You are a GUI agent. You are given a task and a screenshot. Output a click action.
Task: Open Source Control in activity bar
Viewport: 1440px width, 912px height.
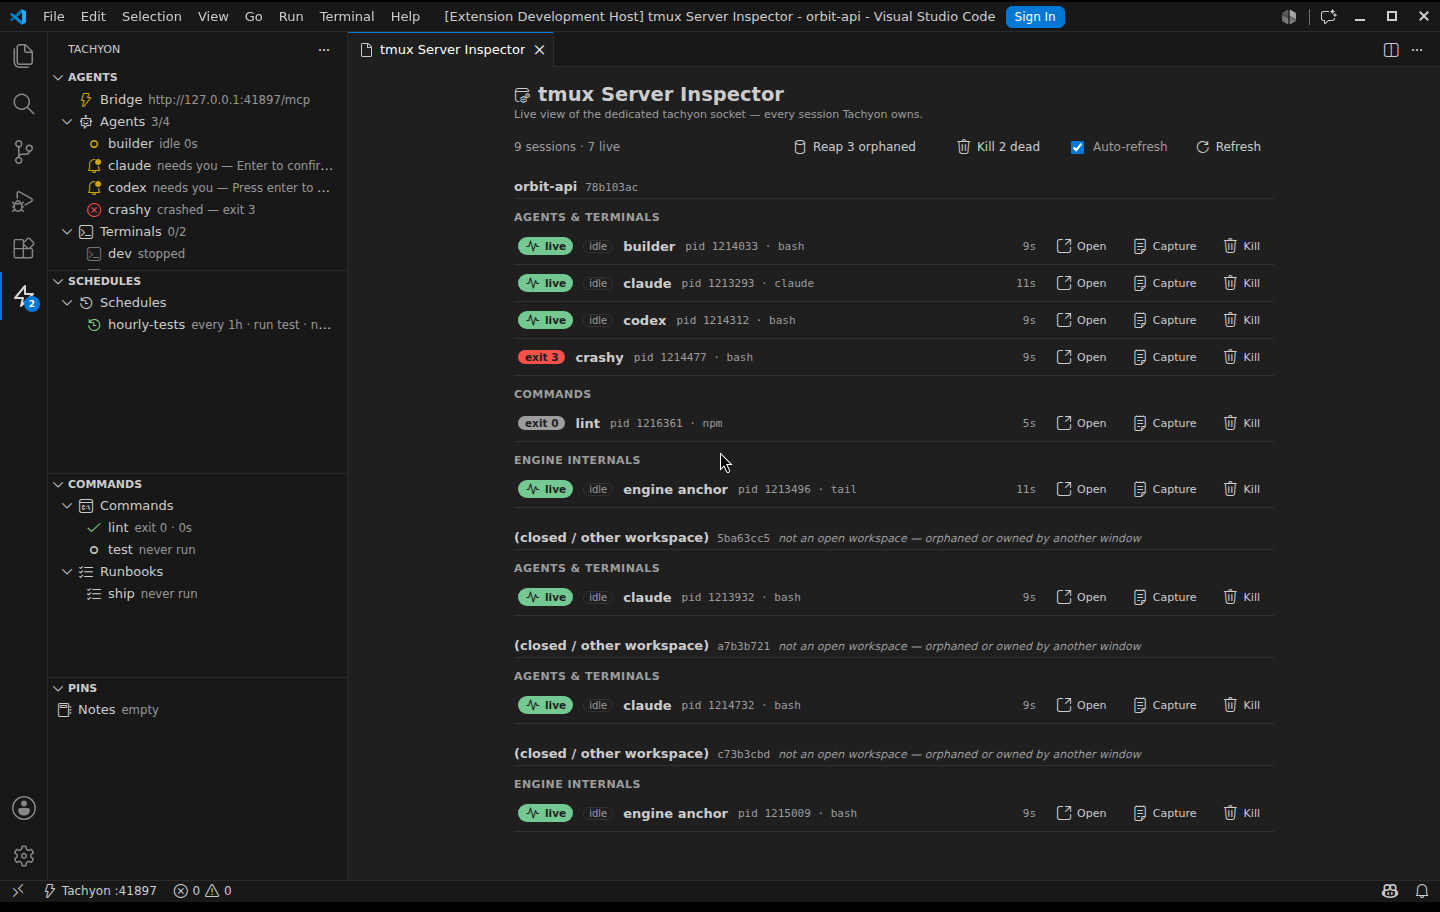tap(23, 152)
